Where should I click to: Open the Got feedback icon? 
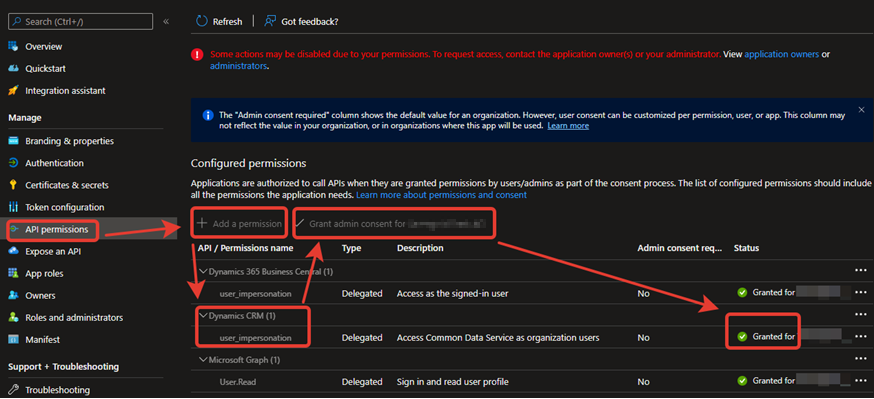coord(270,21)
